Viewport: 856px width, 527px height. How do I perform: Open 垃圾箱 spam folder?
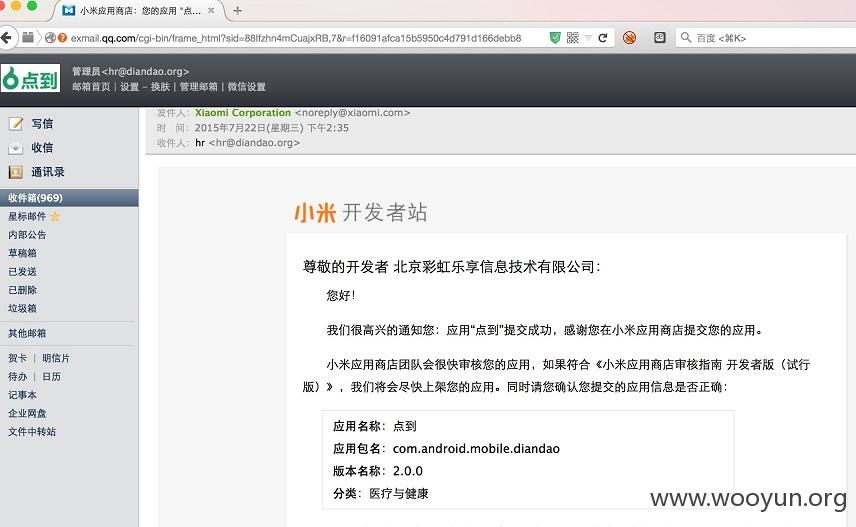[22, 308]
